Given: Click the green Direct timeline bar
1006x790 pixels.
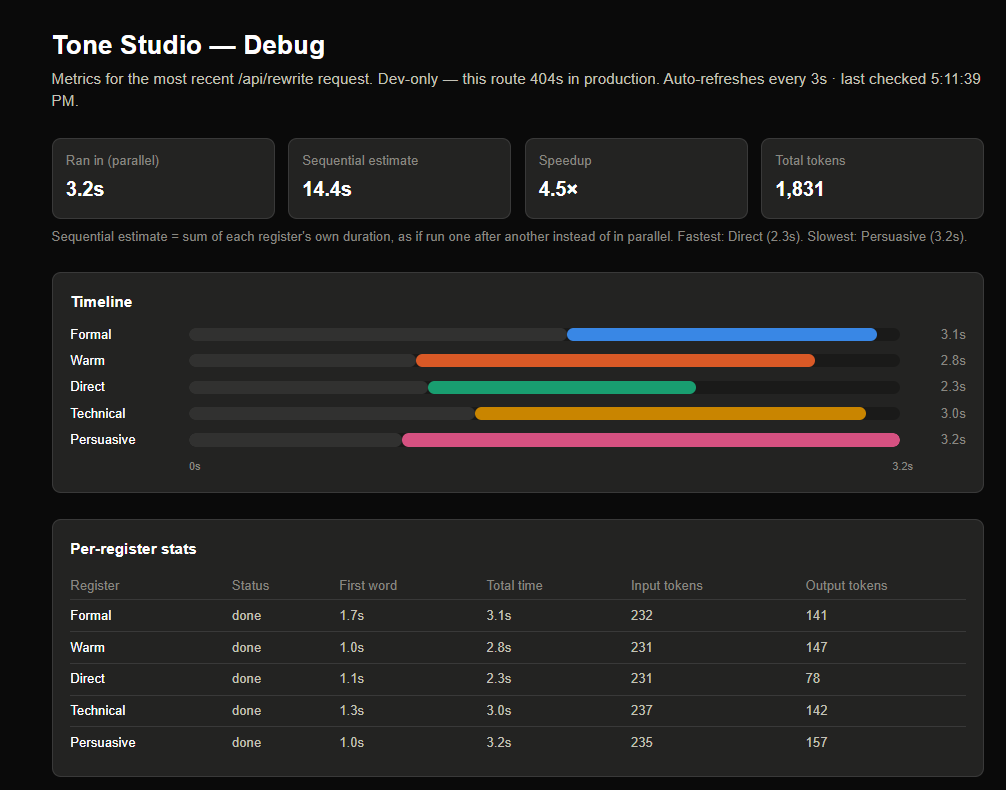Looking at the screenshot, I should click(x=562, y=387).
